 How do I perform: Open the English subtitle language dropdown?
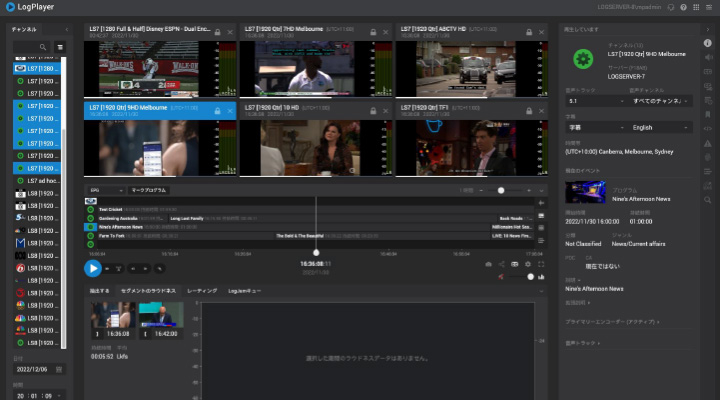click(660, 128)
